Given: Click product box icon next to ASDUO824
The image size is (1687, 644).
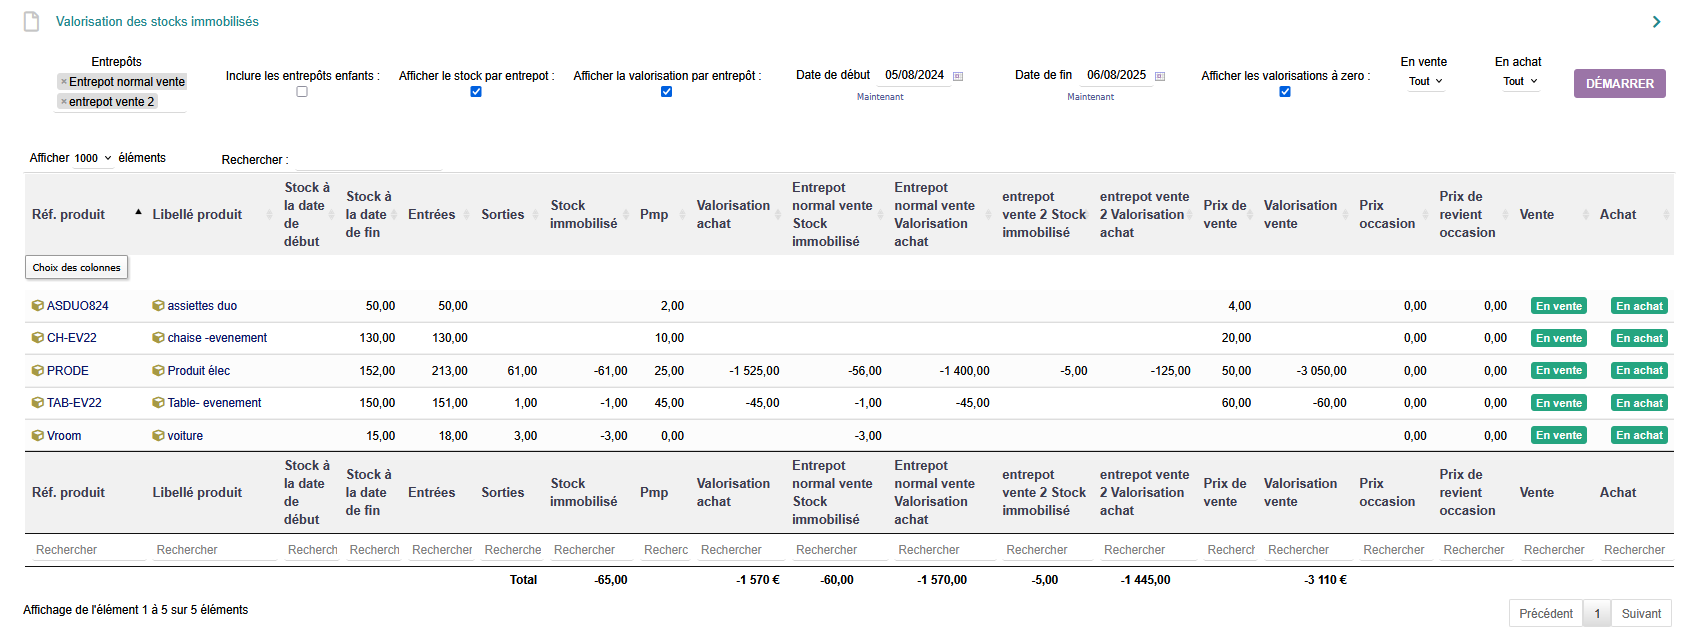Looking at the screenshot, I should pos(38,306).
